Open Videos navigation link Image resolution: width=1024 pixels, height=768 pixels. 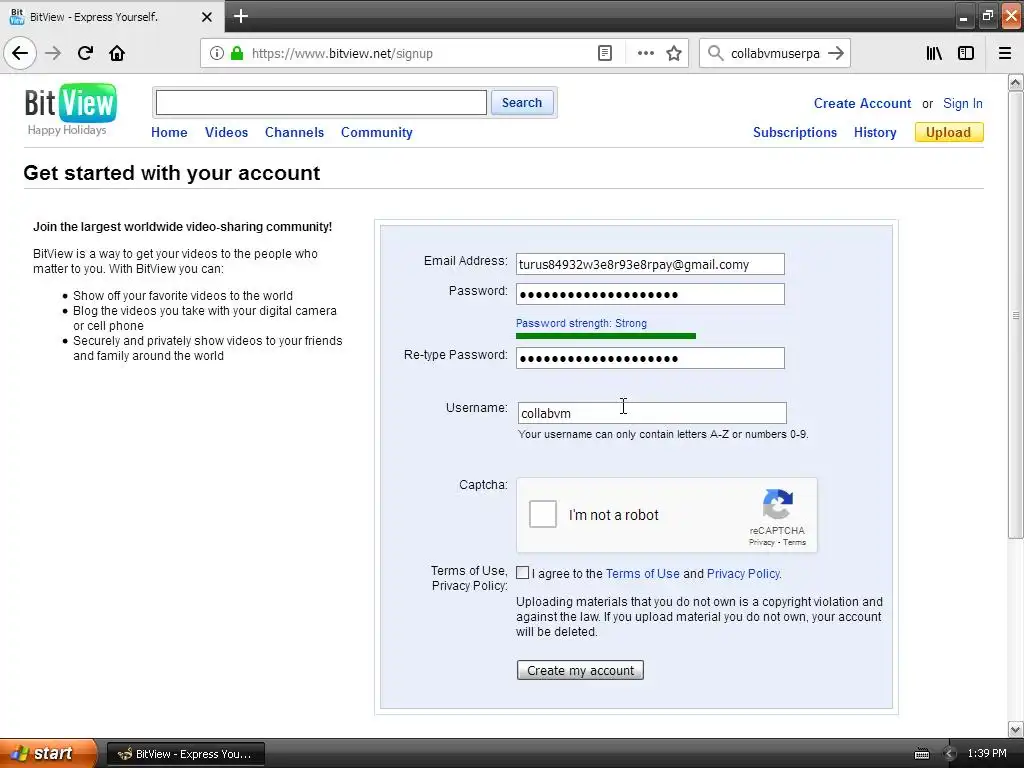tap(227, 132)
